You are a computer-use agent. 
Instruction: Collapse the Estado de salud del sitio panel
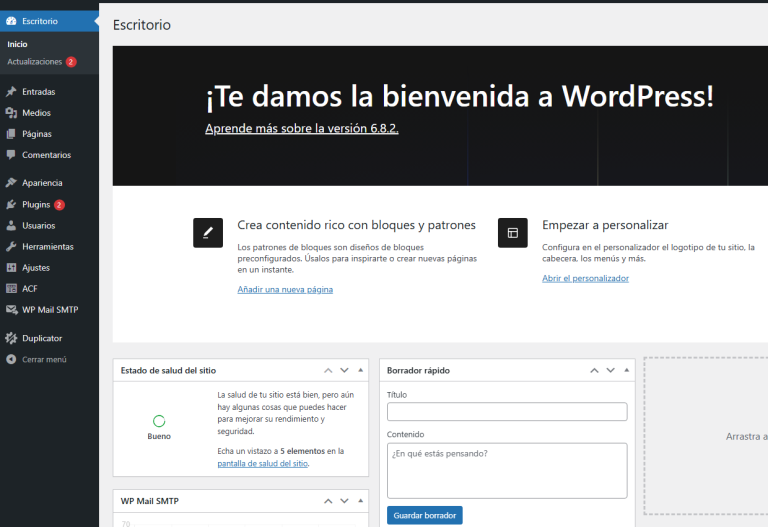click(x=360, y=370)
